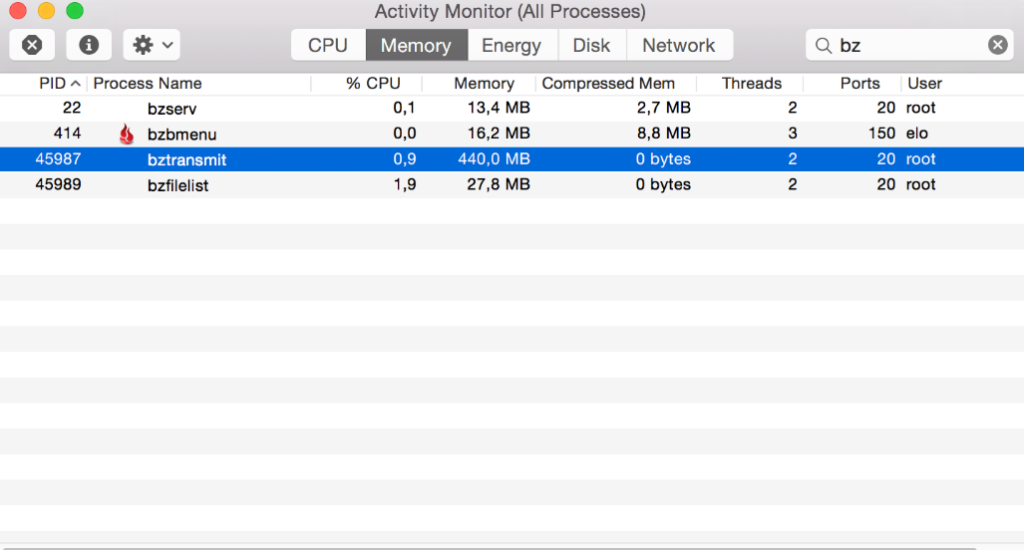Sort by the User column header
This screenshot has height=550, width=1024.
point(925,84)
